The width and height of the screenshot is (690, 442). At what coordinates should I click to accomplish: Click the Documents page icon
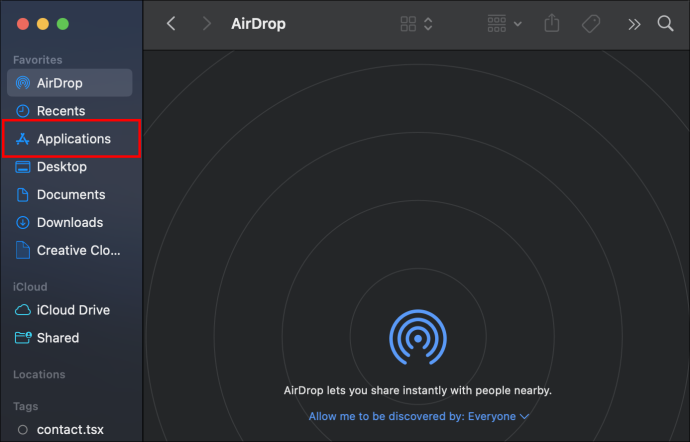tap(22, 195)
